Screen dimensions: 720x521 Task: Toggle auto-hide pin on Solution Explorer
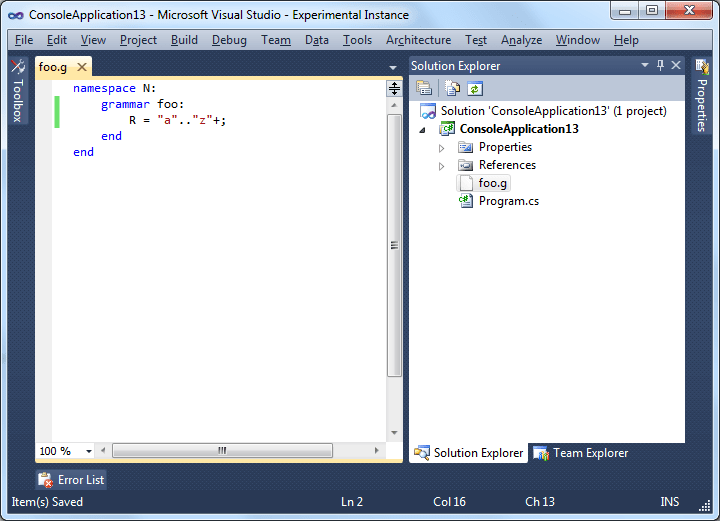point(660,65)
